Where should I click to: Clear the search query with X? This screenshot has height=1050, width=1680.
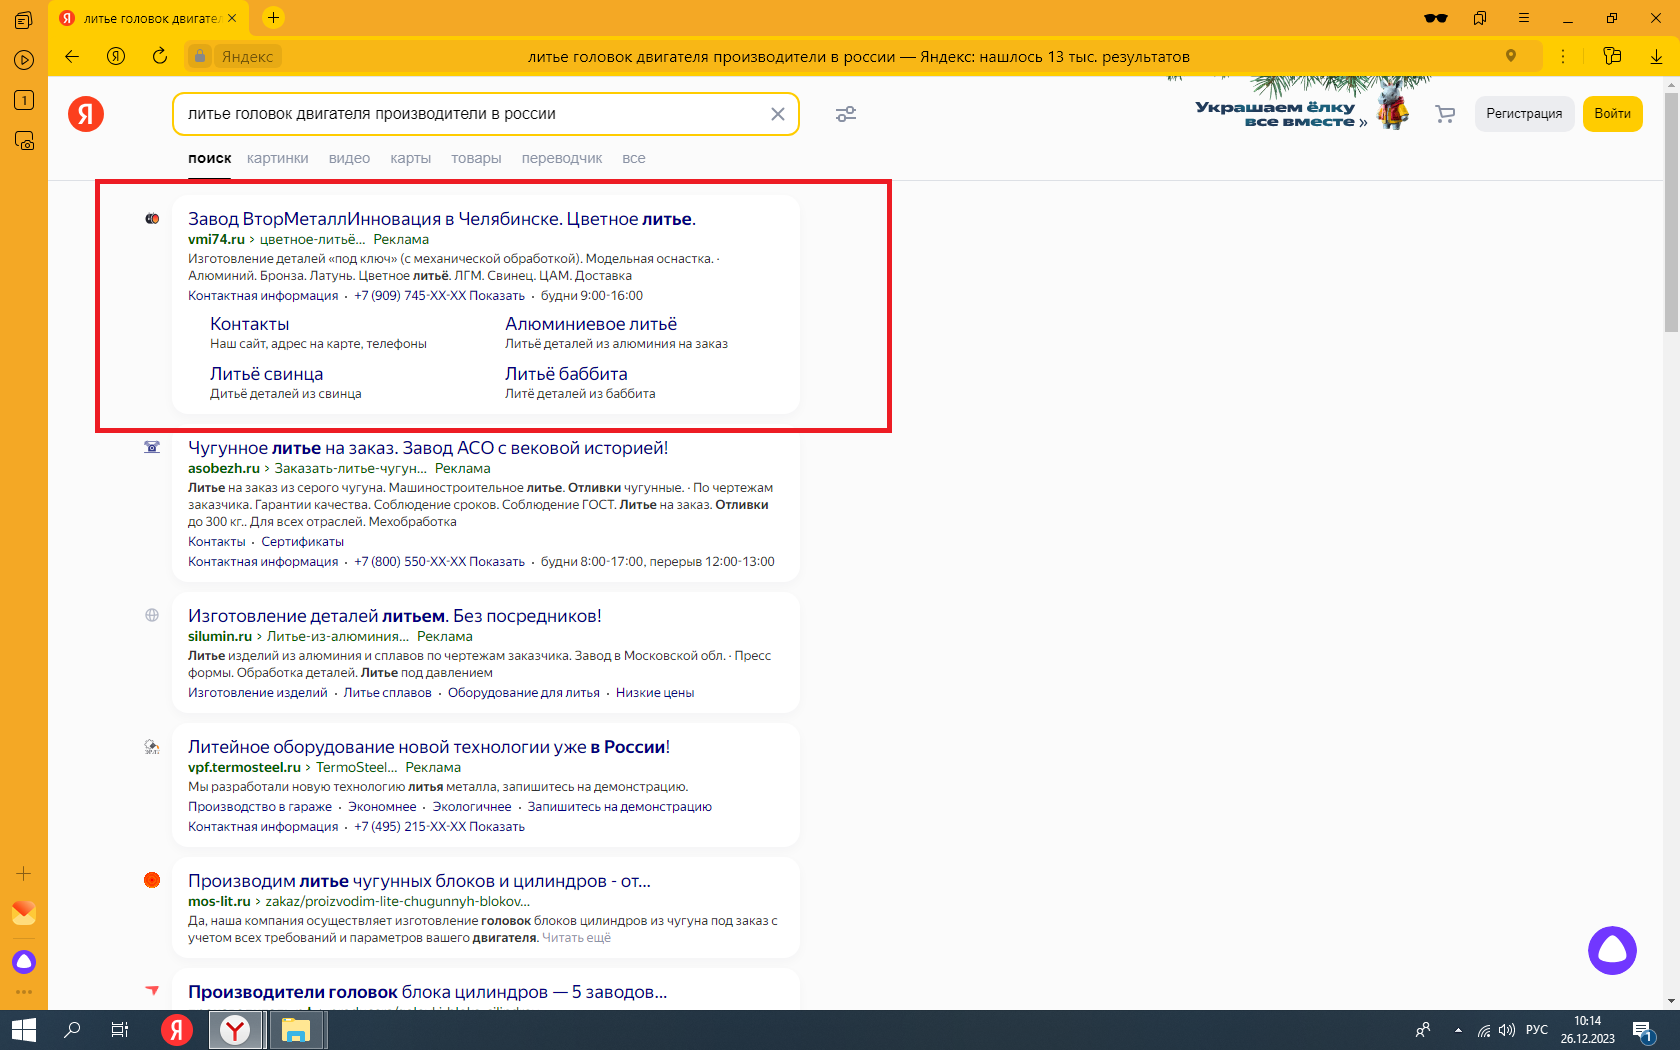pyautogui.click(x=778, y=114)
